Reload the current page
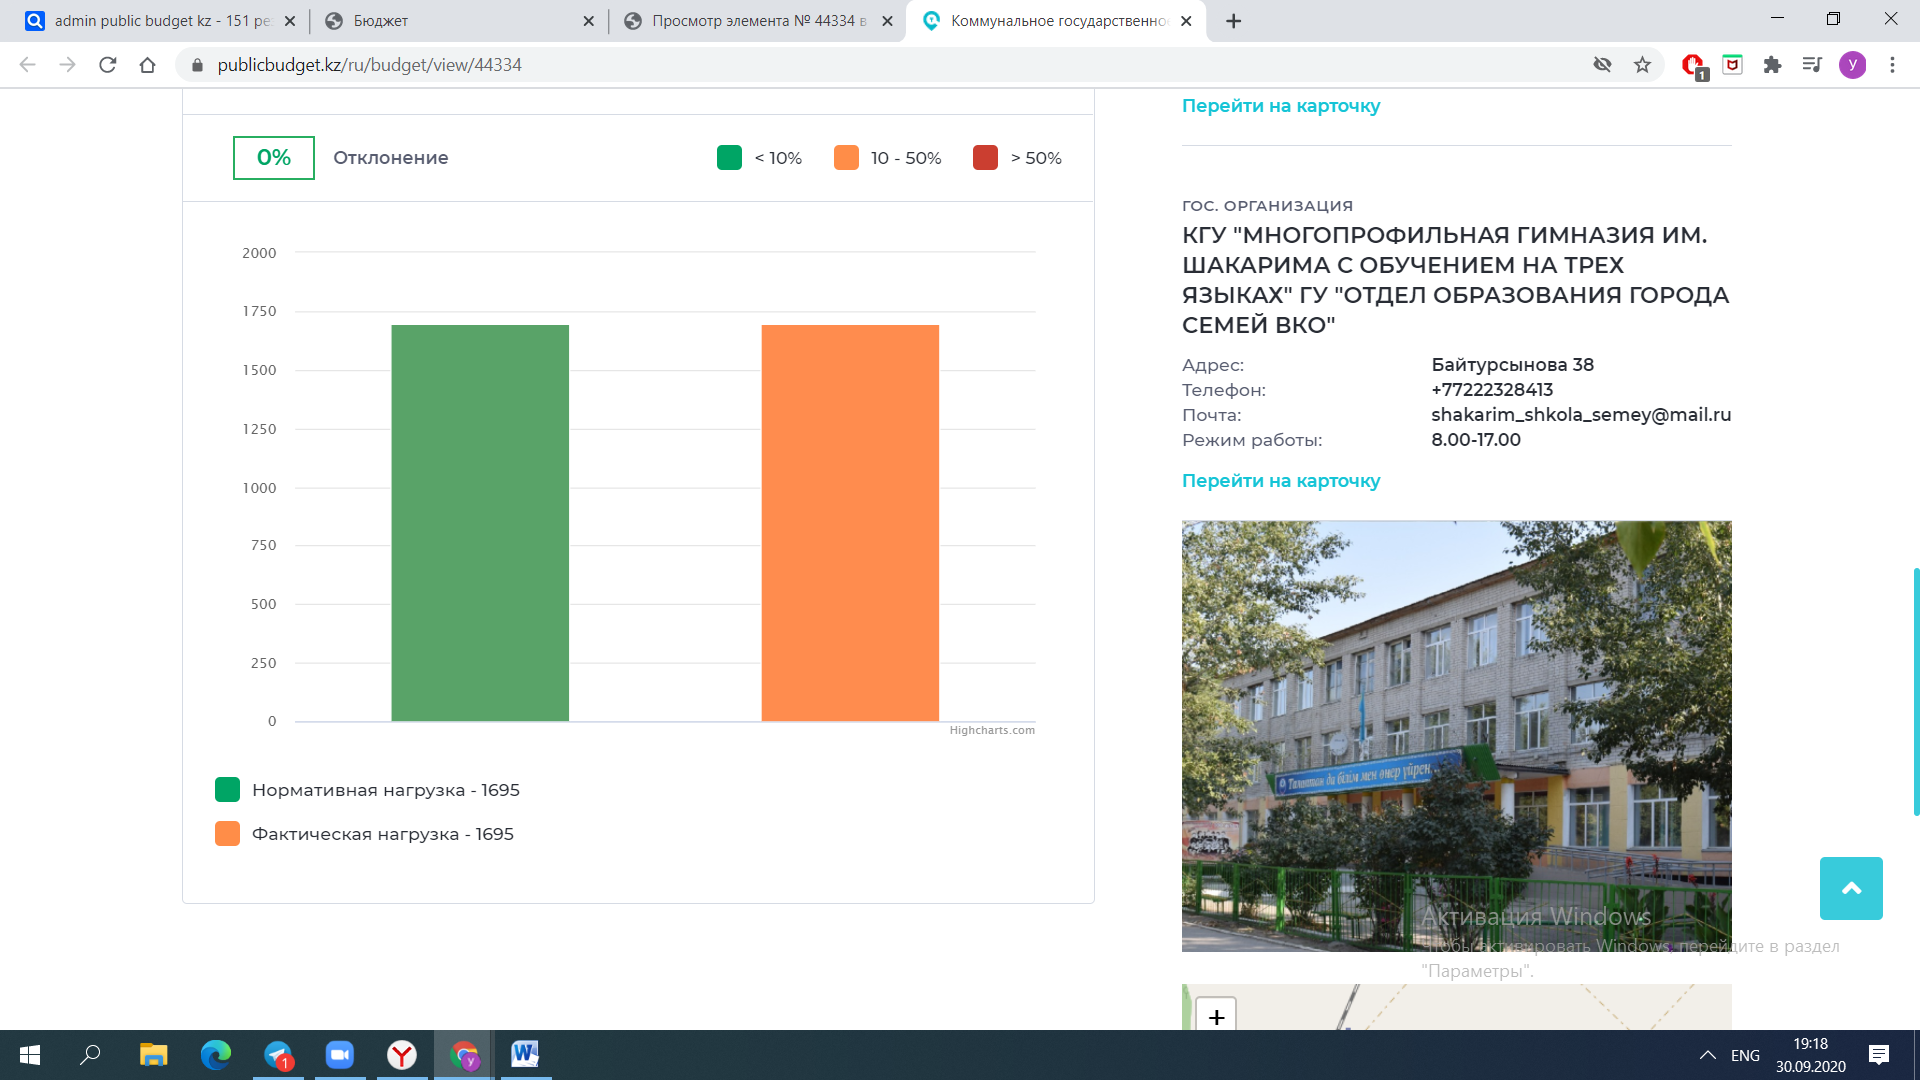Screen dimensions: 1920x1080 pyautogui.click(x=108, y=65)
